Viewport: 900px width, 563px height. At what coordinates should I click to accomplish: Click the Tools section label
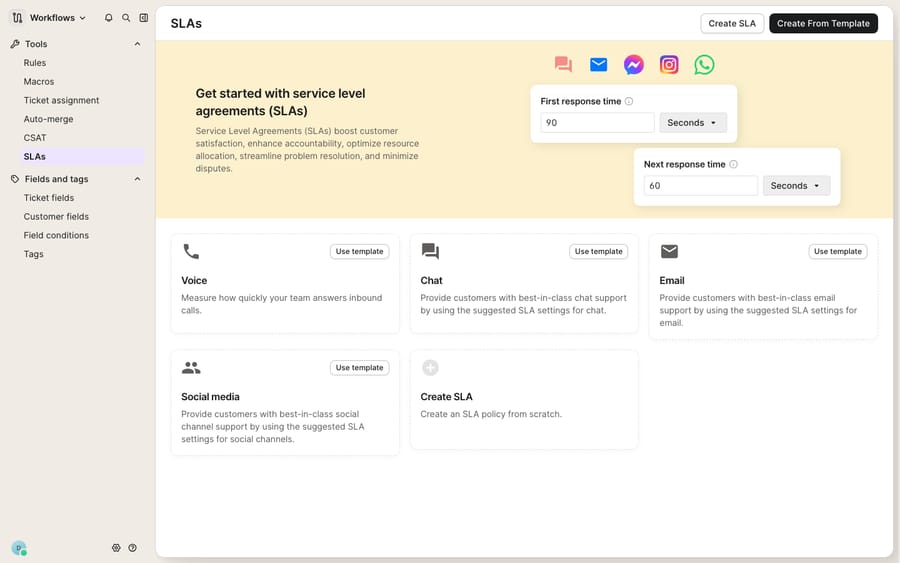coord(36,44)
